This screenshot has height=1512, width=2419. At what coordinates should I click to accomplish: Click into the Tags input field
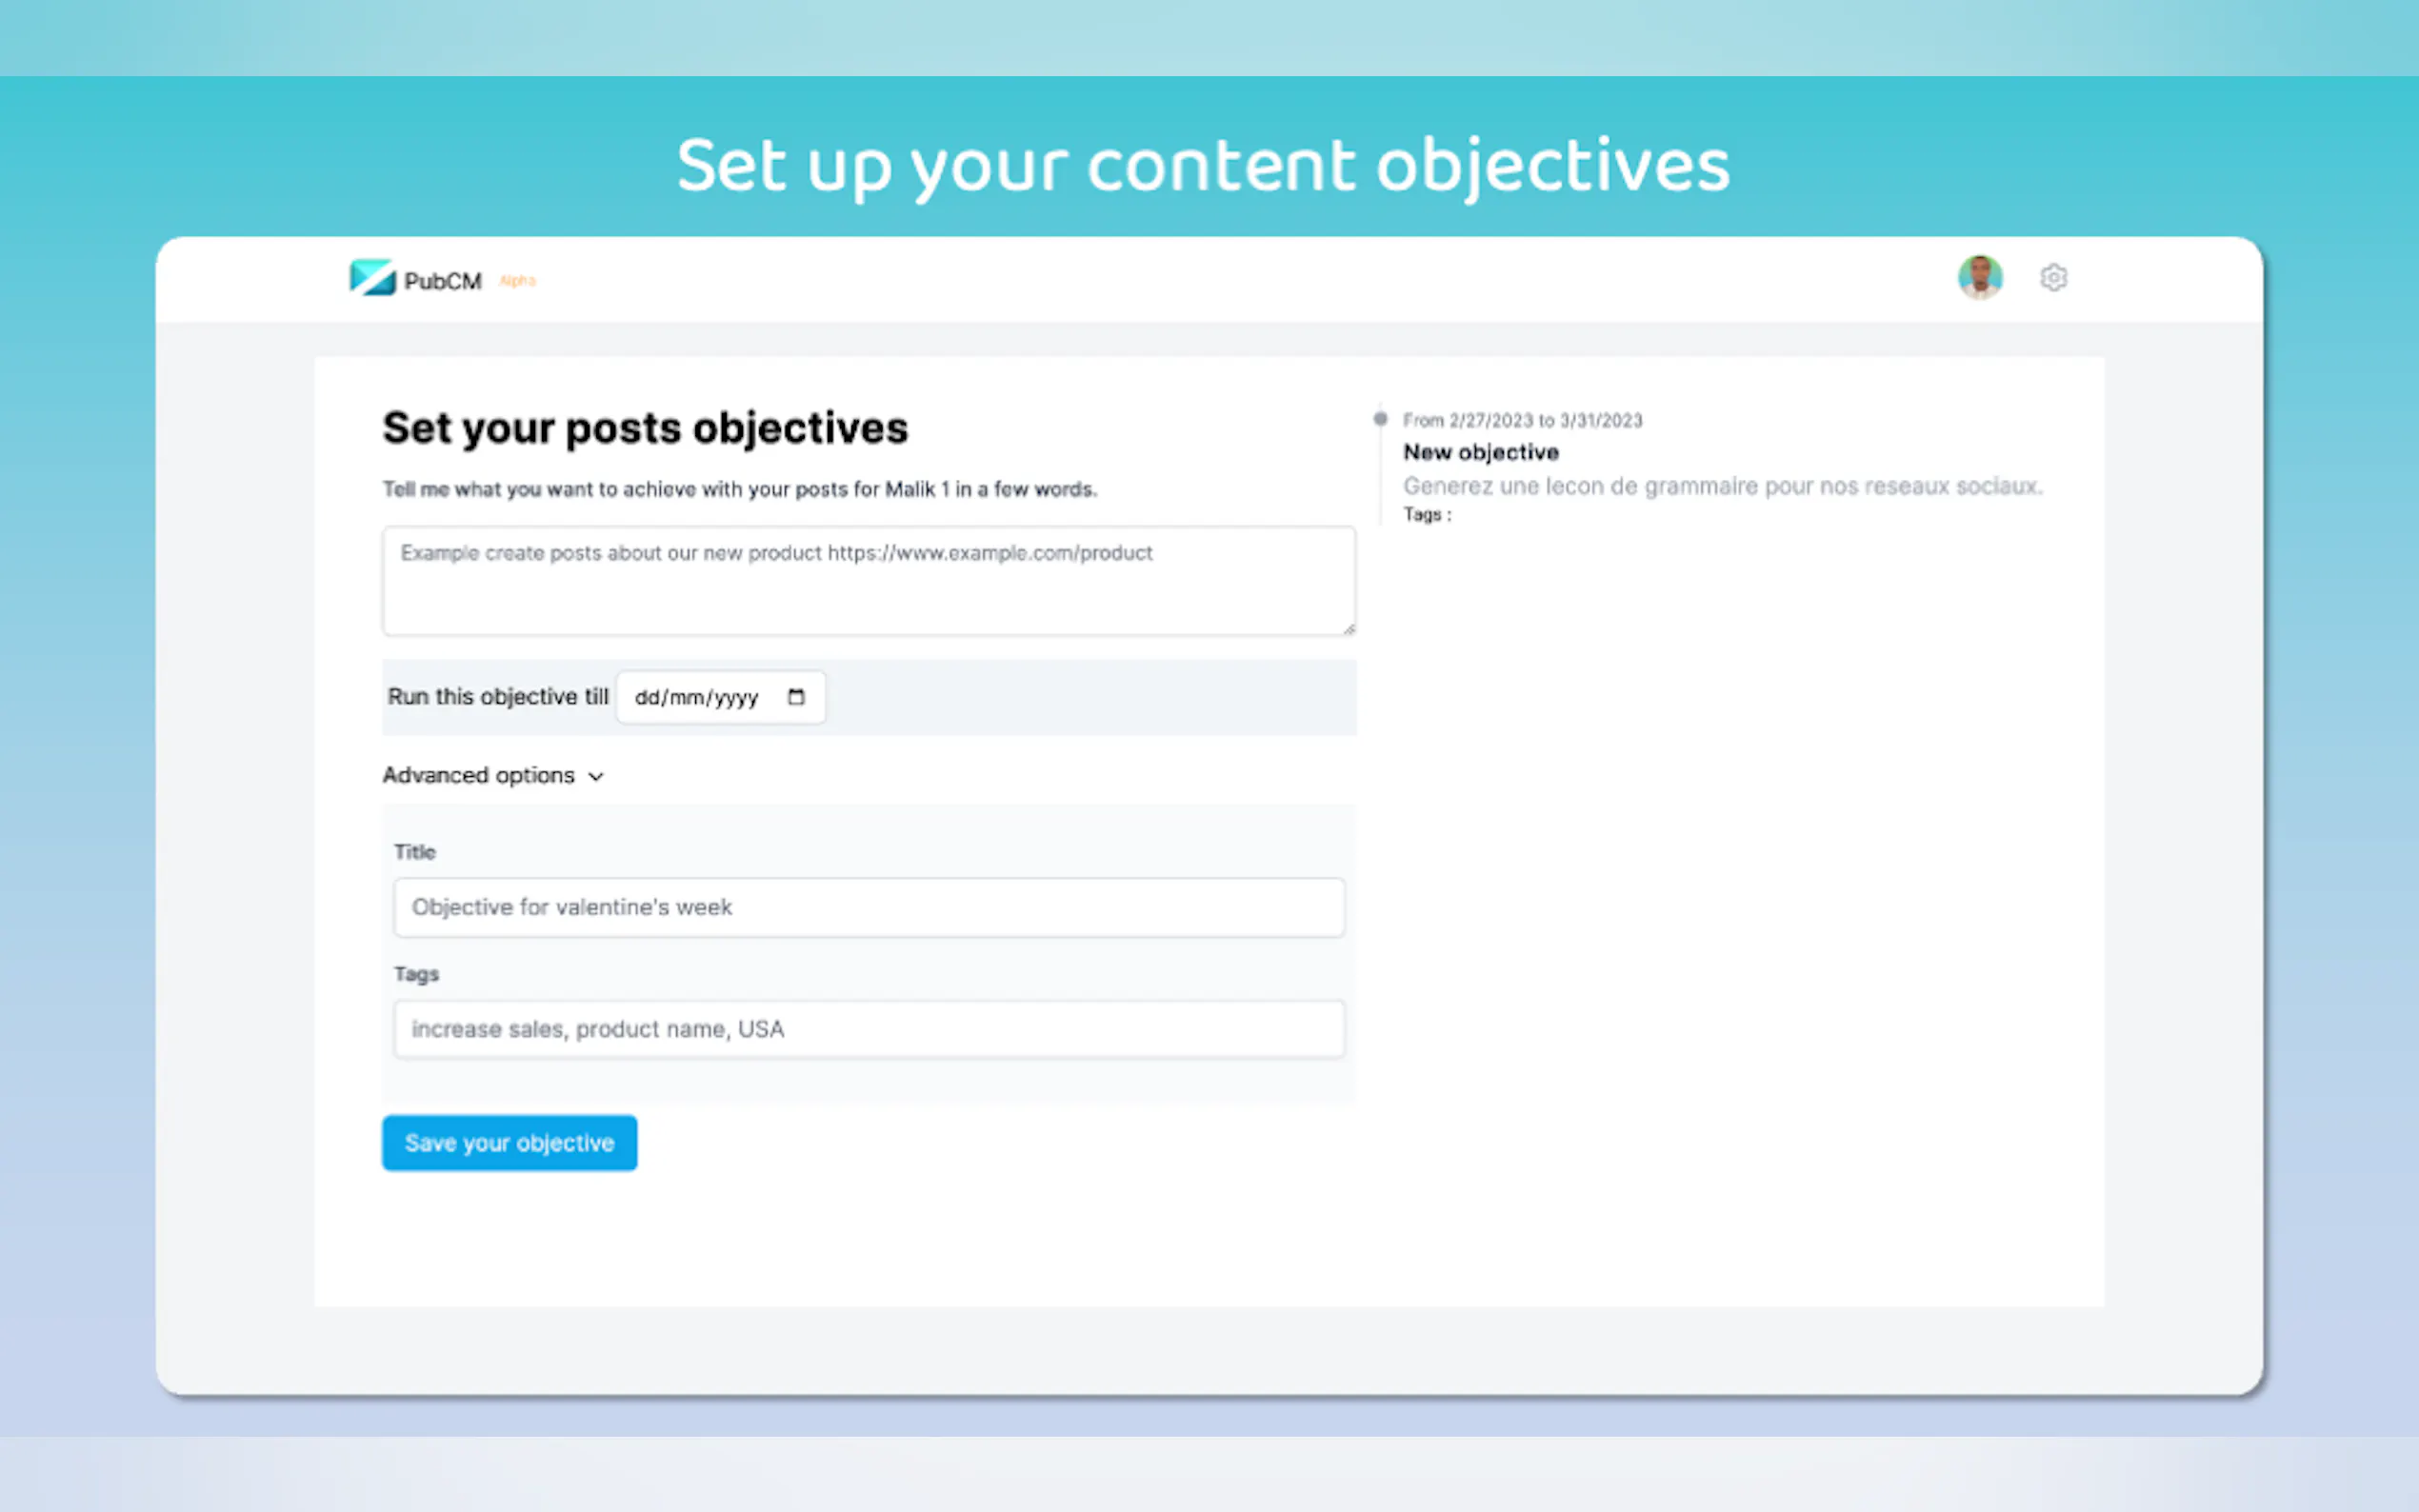click(x=868, y=1029)
